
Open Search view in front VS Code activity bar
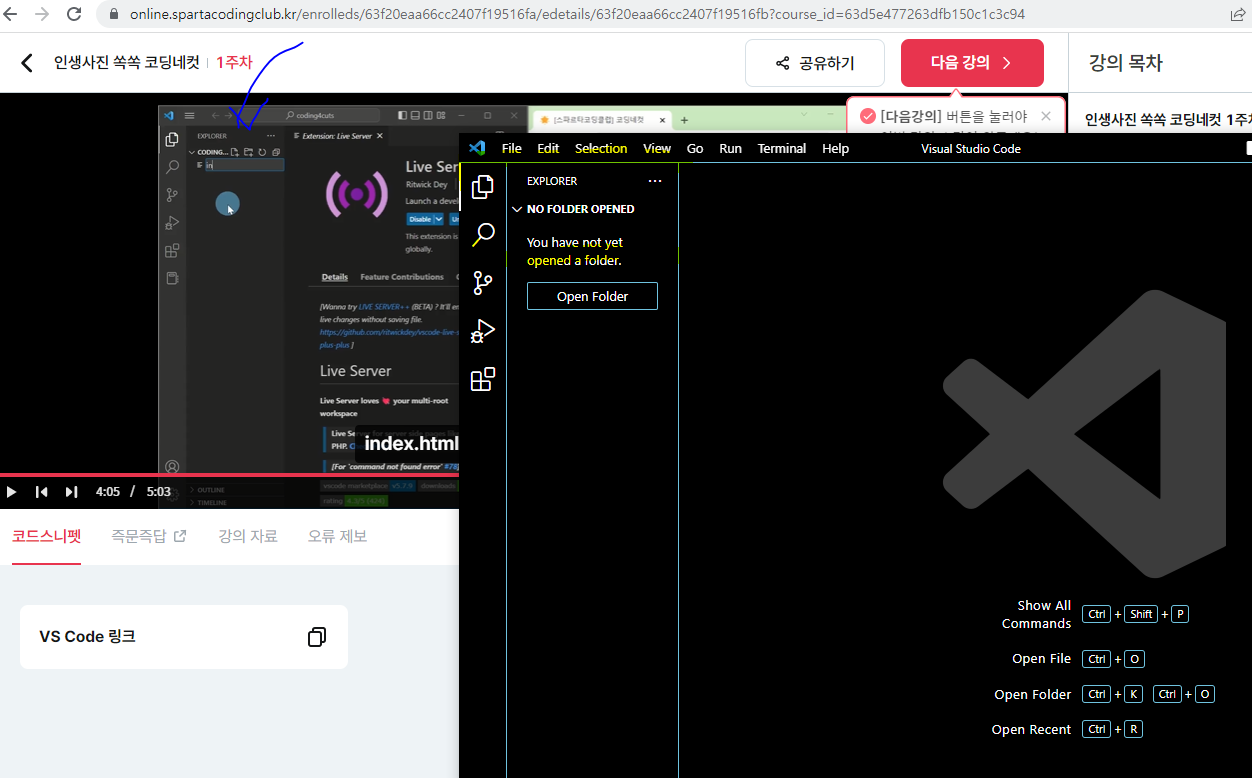coord(483,235)
